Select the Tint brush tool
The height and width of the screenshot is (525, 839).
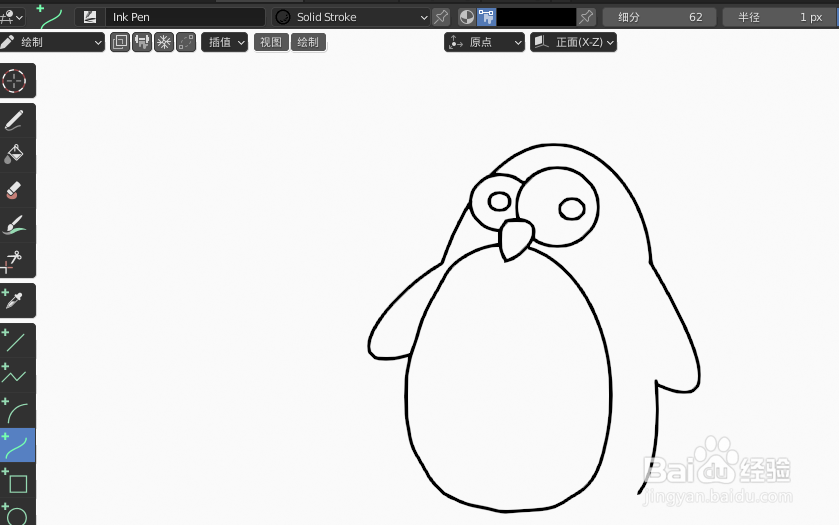pos(15,225)
